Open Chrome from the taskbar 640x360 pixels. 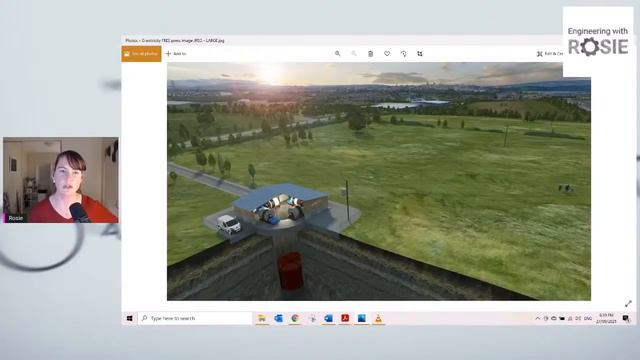[295, 318]
